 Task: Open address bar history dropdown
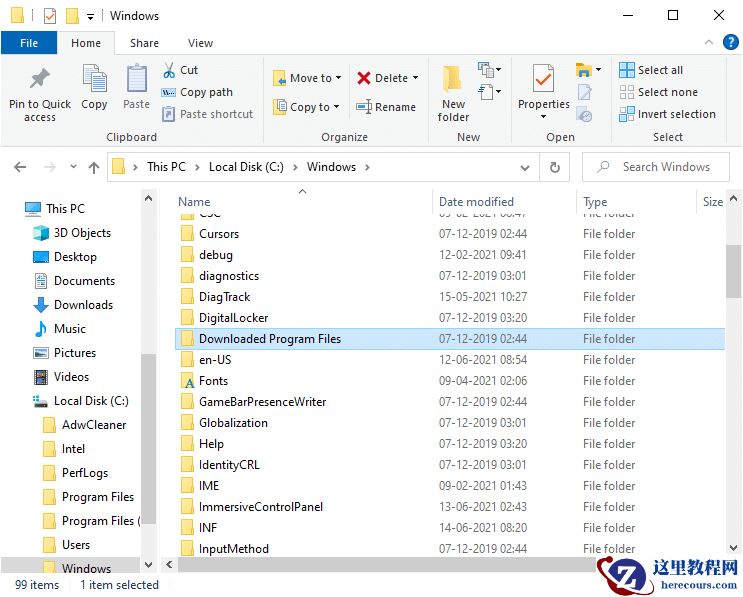click(525, 168)
